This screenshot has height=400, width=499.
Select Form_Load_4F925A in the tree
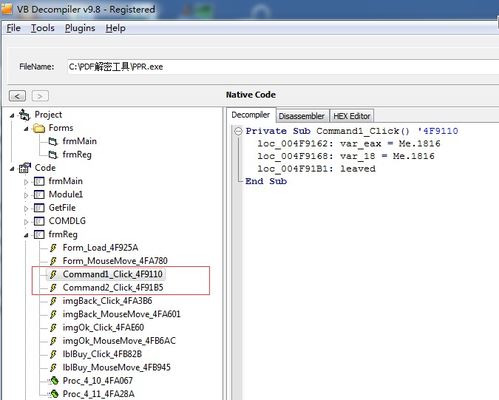(100, 248)
